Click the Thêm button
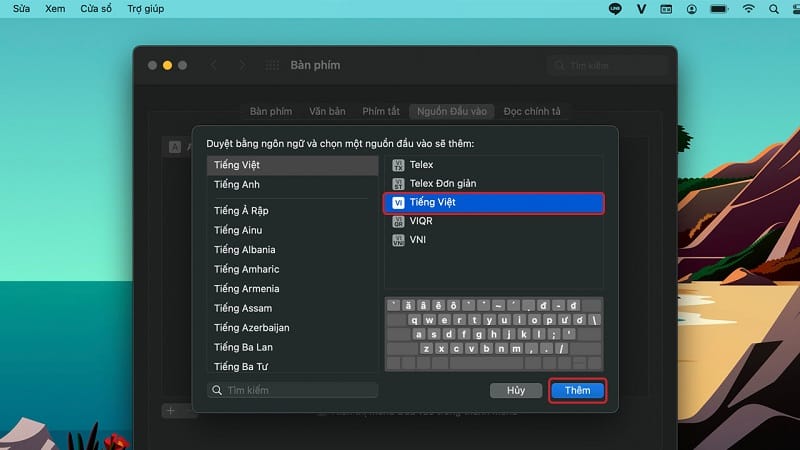 click(577, 390)
